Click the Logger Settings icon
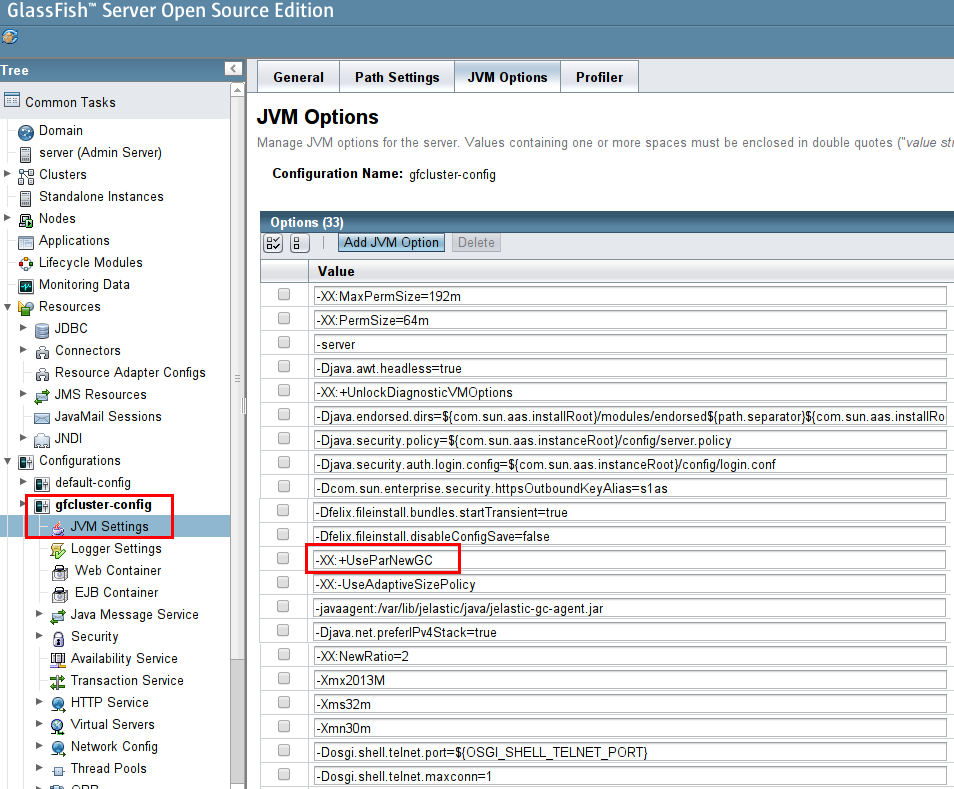954x789 pixels. [x=58, y=549]
